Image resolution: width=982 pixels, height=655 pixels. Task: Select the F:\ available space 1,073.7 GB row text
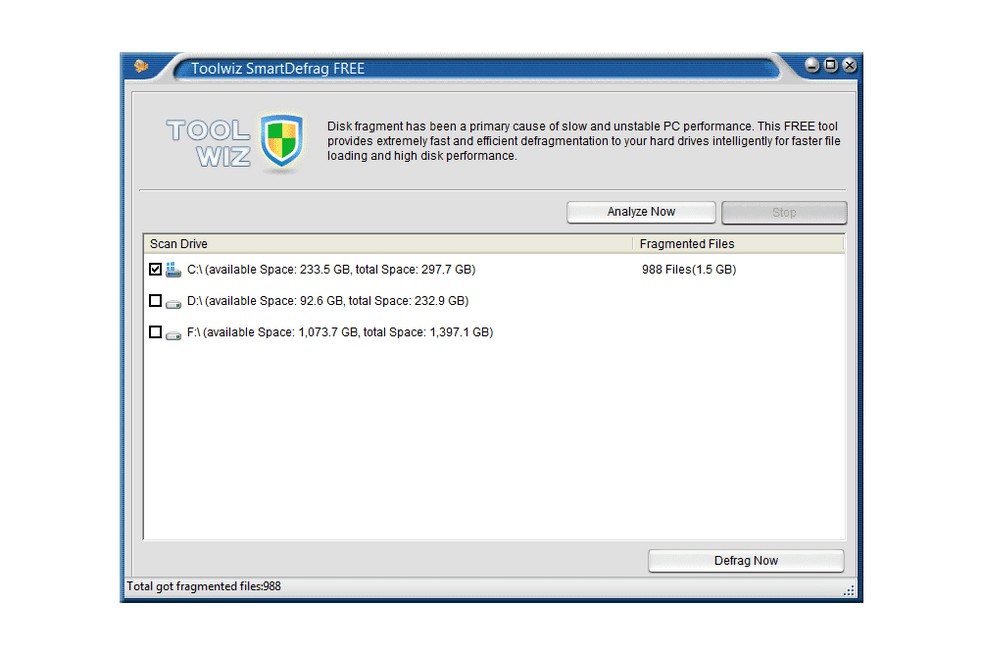340,332
